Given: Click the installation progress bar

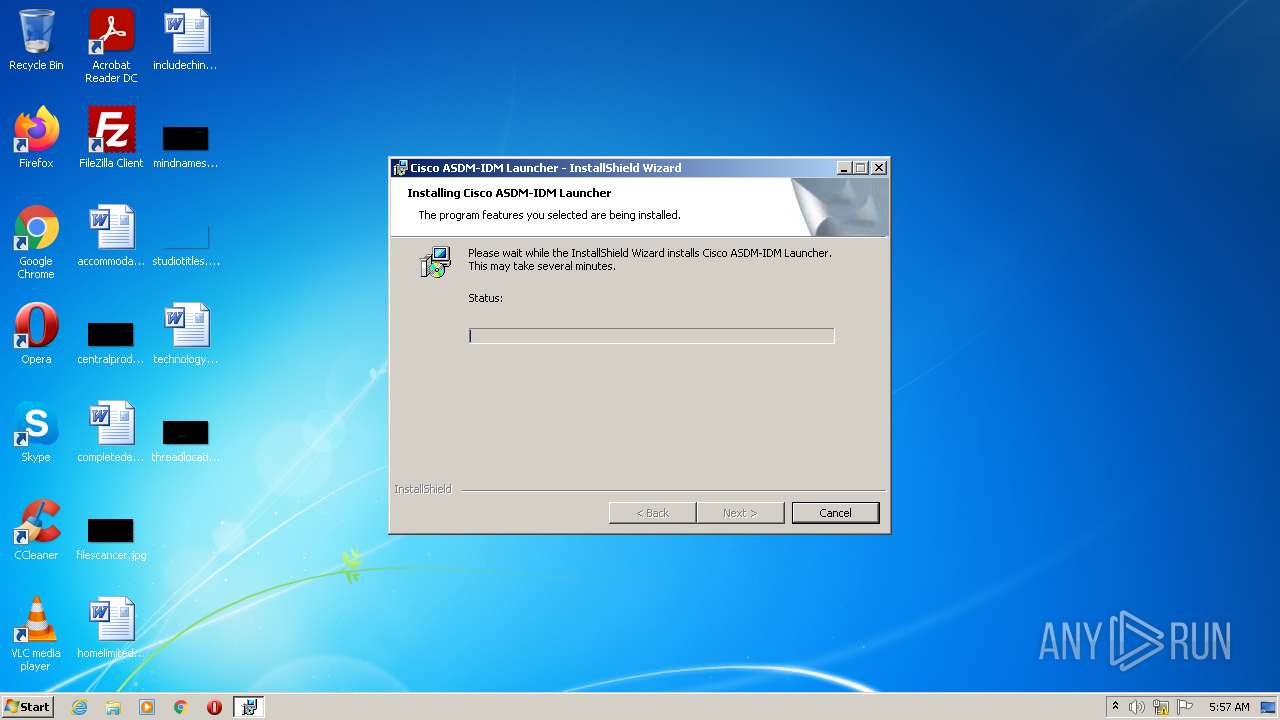Looking at the screenshot, I should tap(651, 336).
